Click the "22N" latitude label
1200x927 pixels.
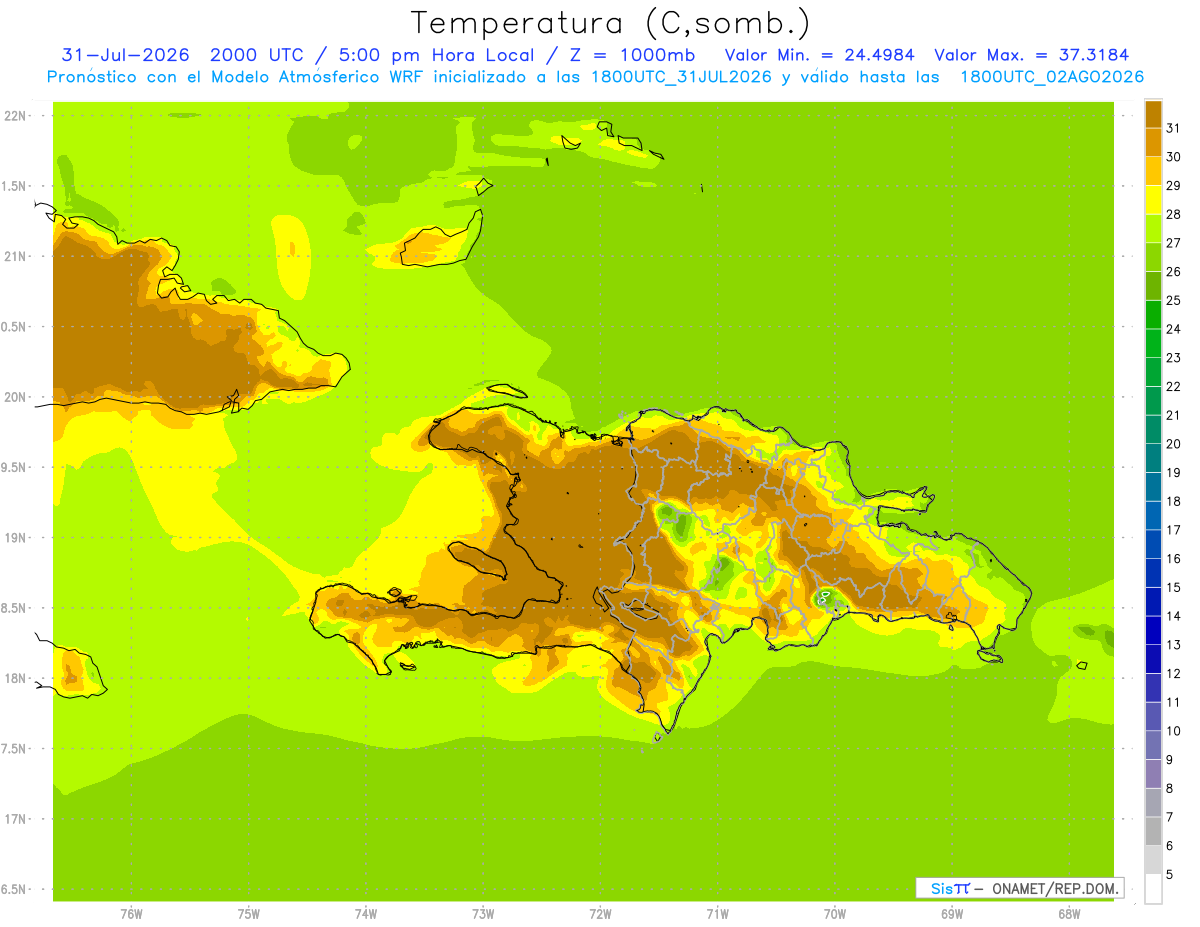point(15,115)
